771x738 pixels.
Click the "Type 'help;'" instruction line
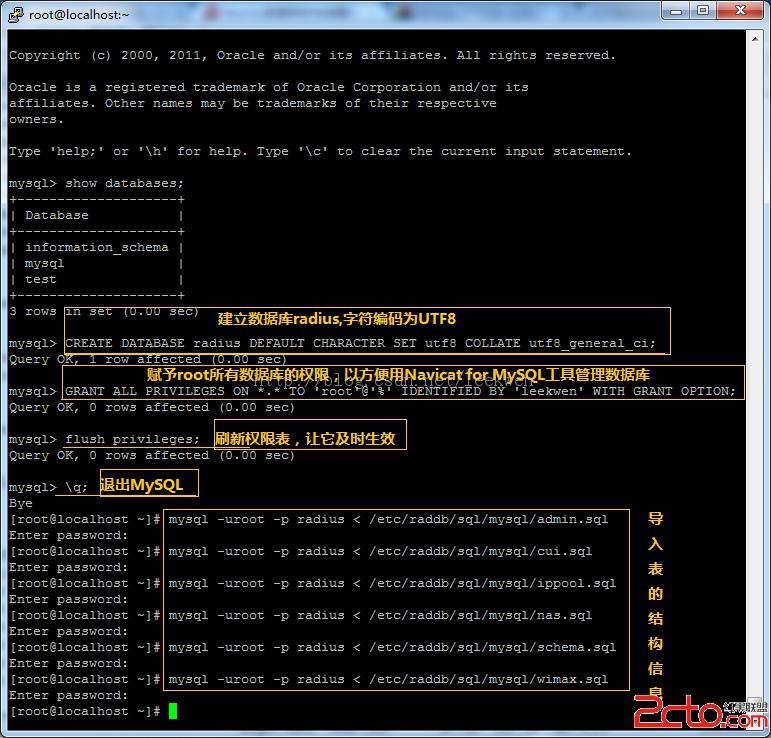point(320,151)
